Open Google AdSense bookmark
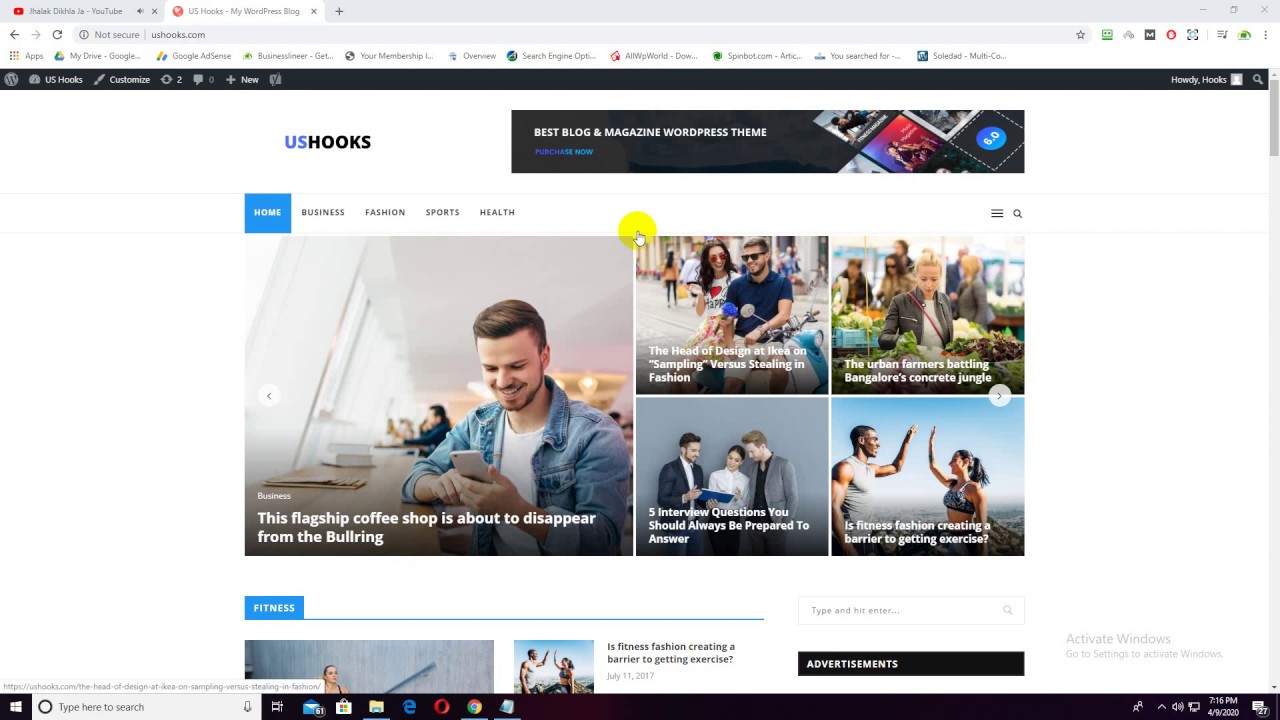 [x=194, y=56]
